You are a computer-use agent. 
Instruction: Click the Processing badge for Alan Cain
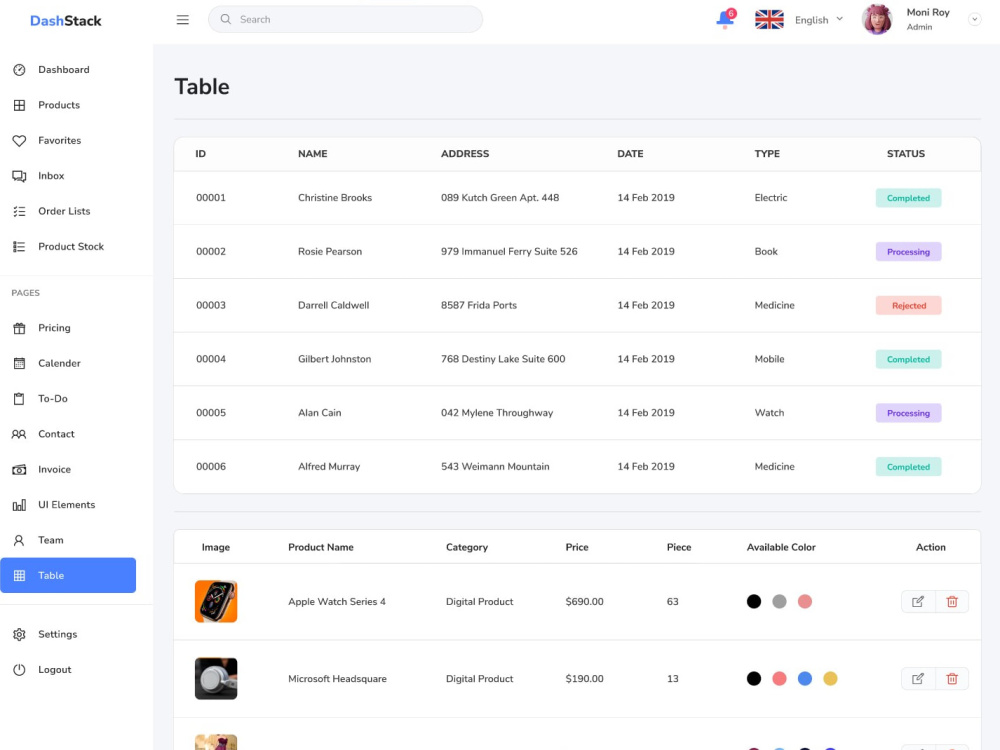click(x=908, y=413)
